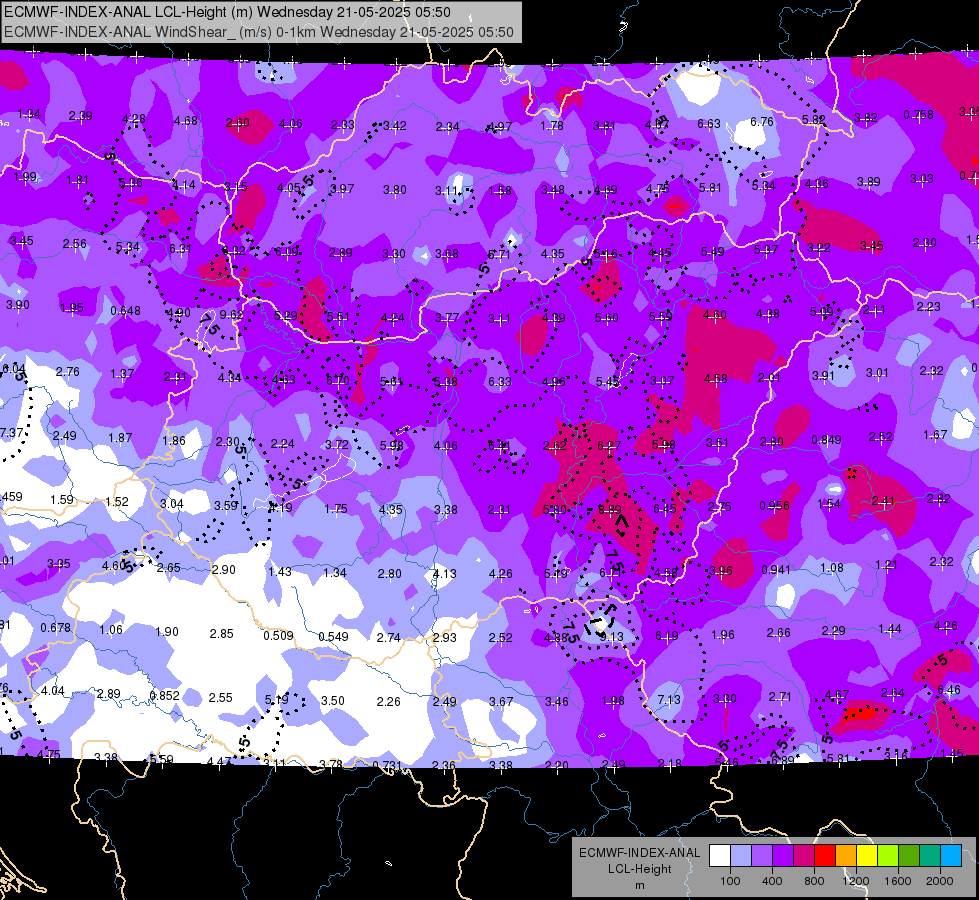Click the wind shear value 3.67
This screenshot has width=979, height=900.
tap(501, 701)
